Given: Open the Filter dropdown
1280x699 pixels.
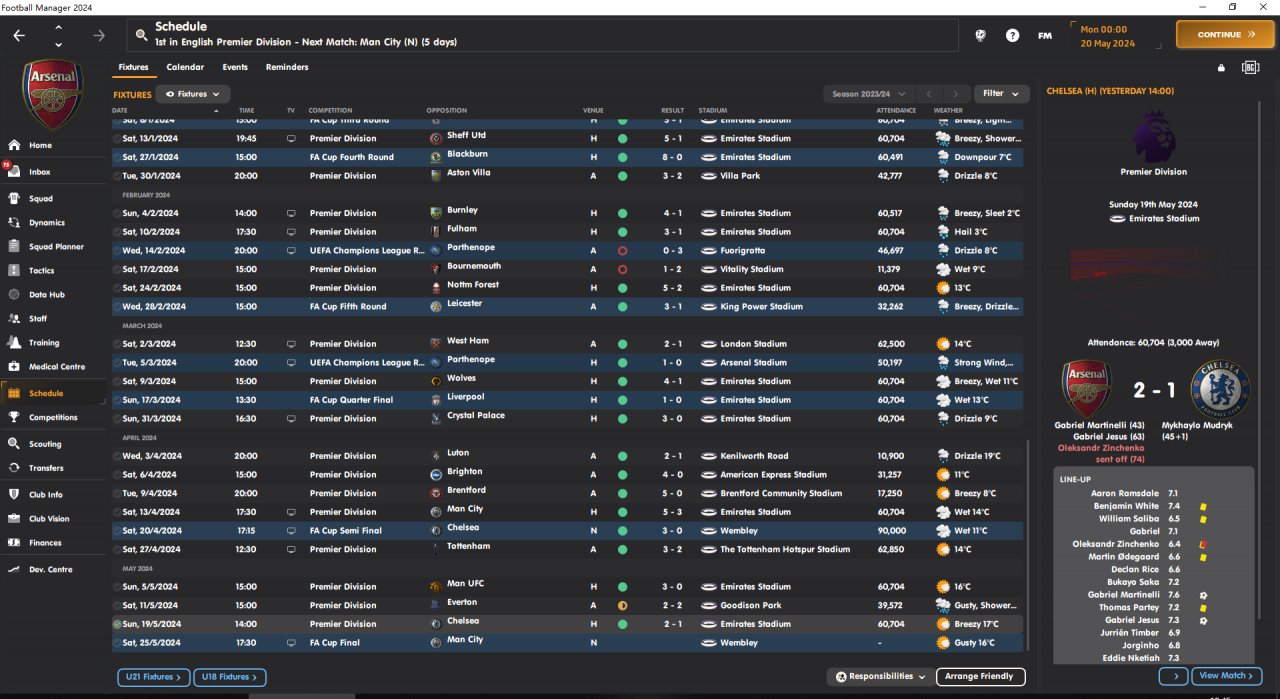Looking at the screenshot, I should pos(1001,94).
